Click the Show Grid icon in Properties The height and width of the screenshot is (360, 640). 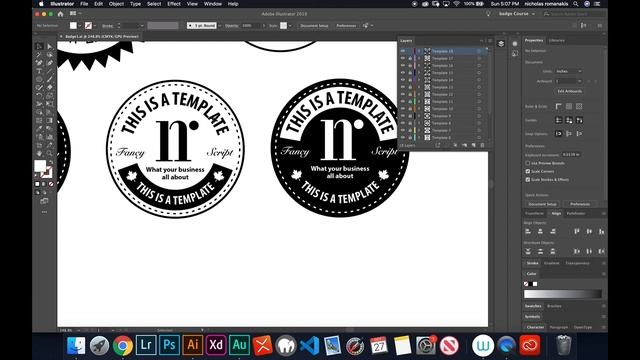click(x=569, y=106)
